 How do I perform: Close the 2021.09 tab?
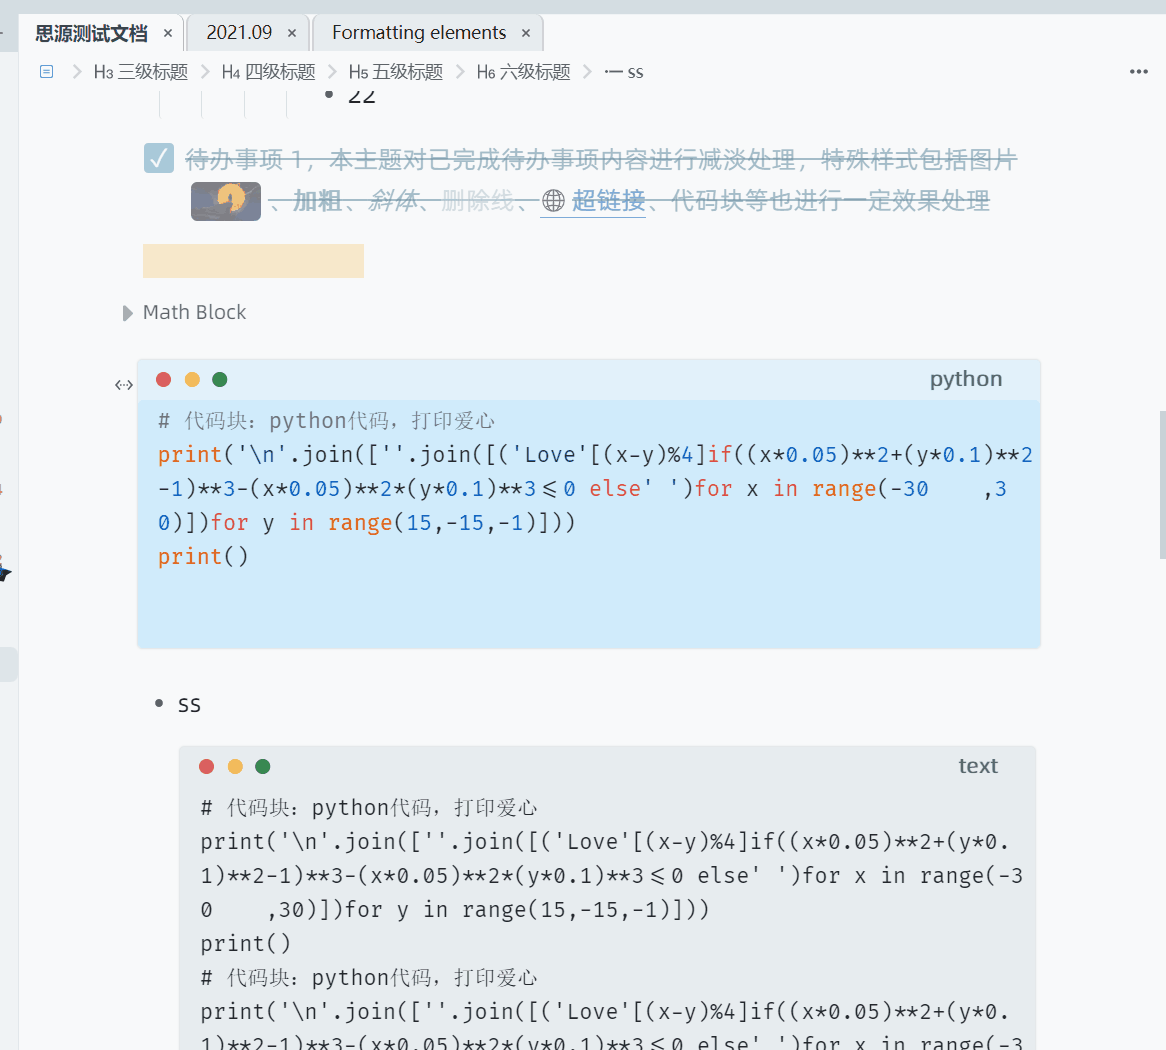tap(291, 32)
